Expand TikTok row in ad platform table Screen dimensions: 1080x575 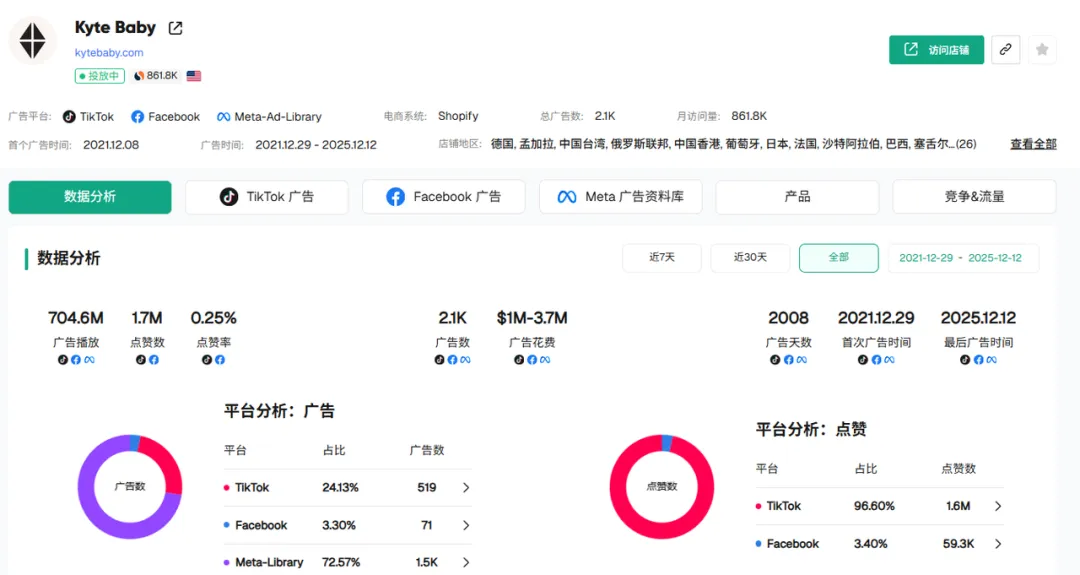click(x=466, y=488)
